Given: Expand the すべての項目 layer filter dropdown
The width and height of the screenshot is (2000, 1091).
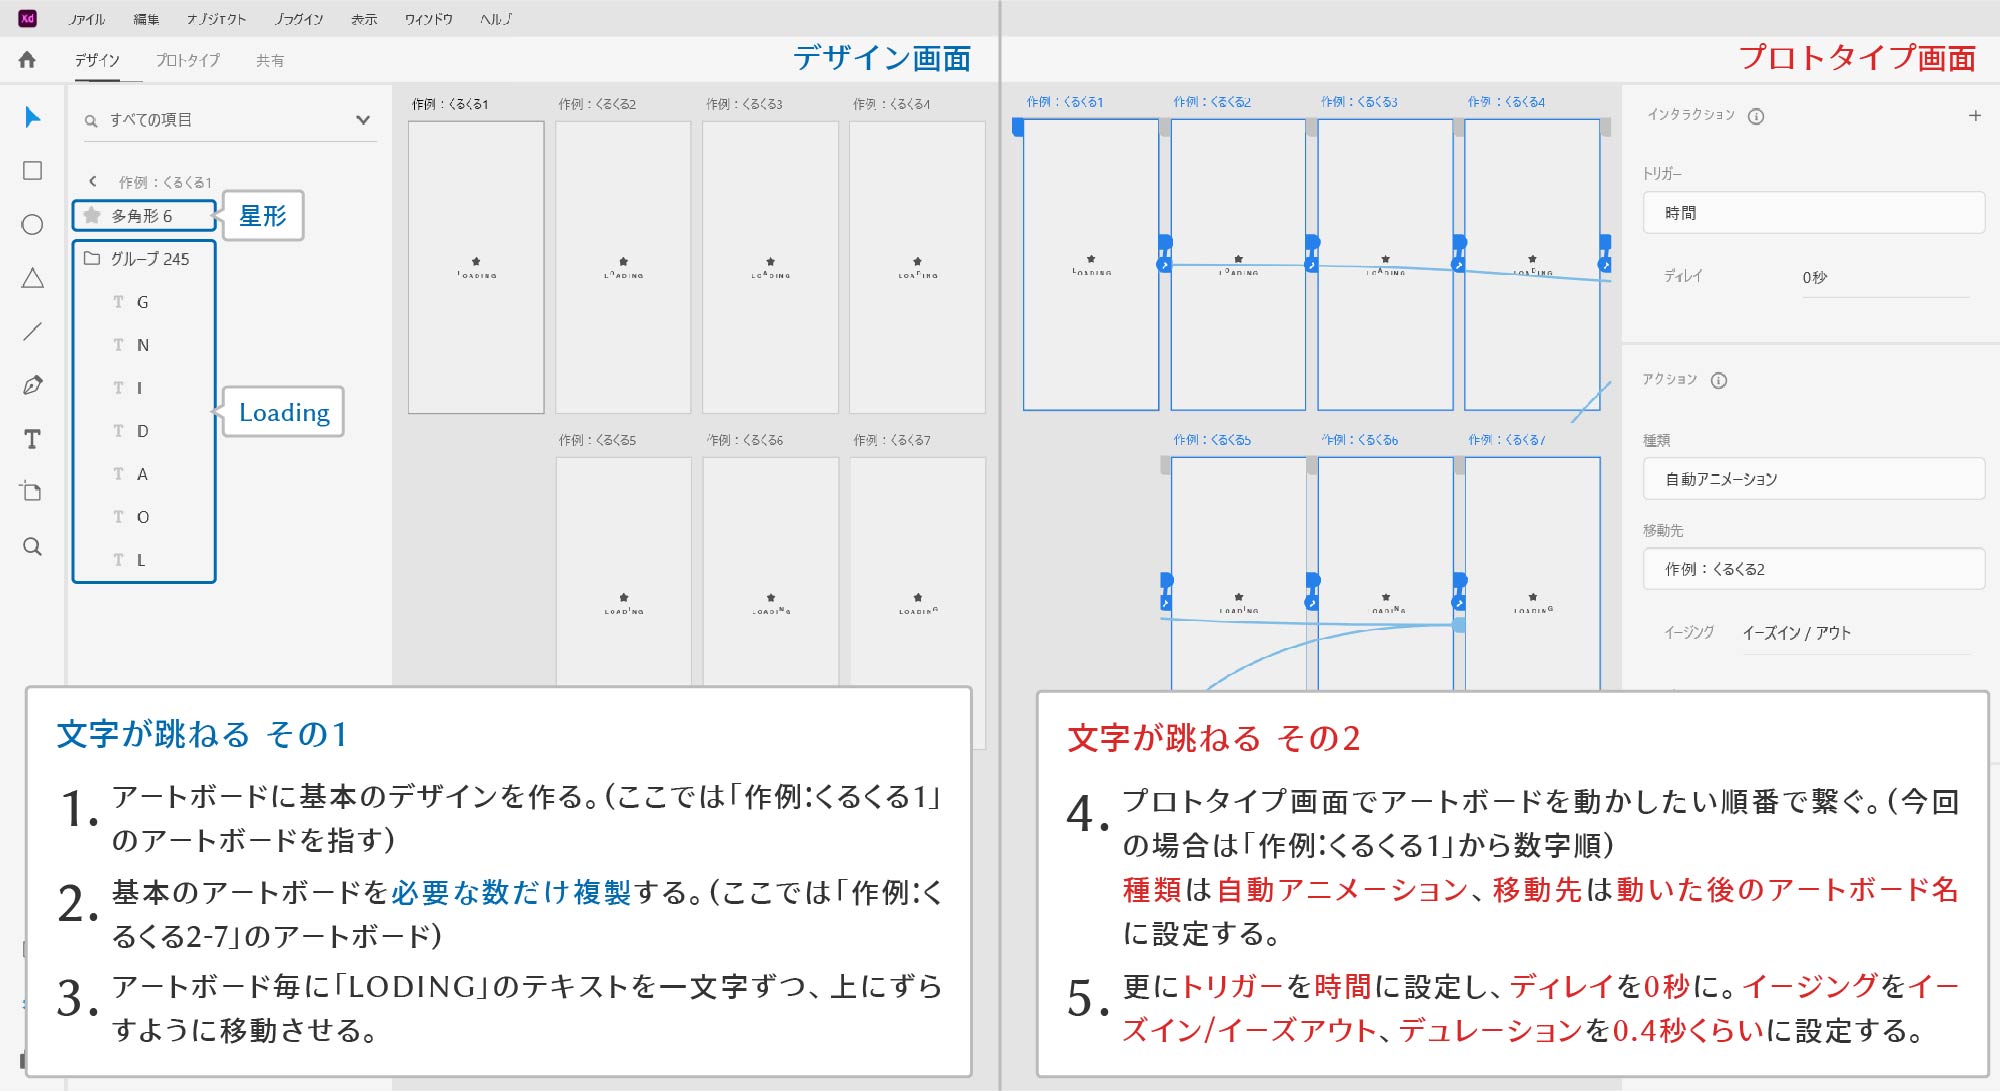Looking at the screenshot, I should coord(362,120).
